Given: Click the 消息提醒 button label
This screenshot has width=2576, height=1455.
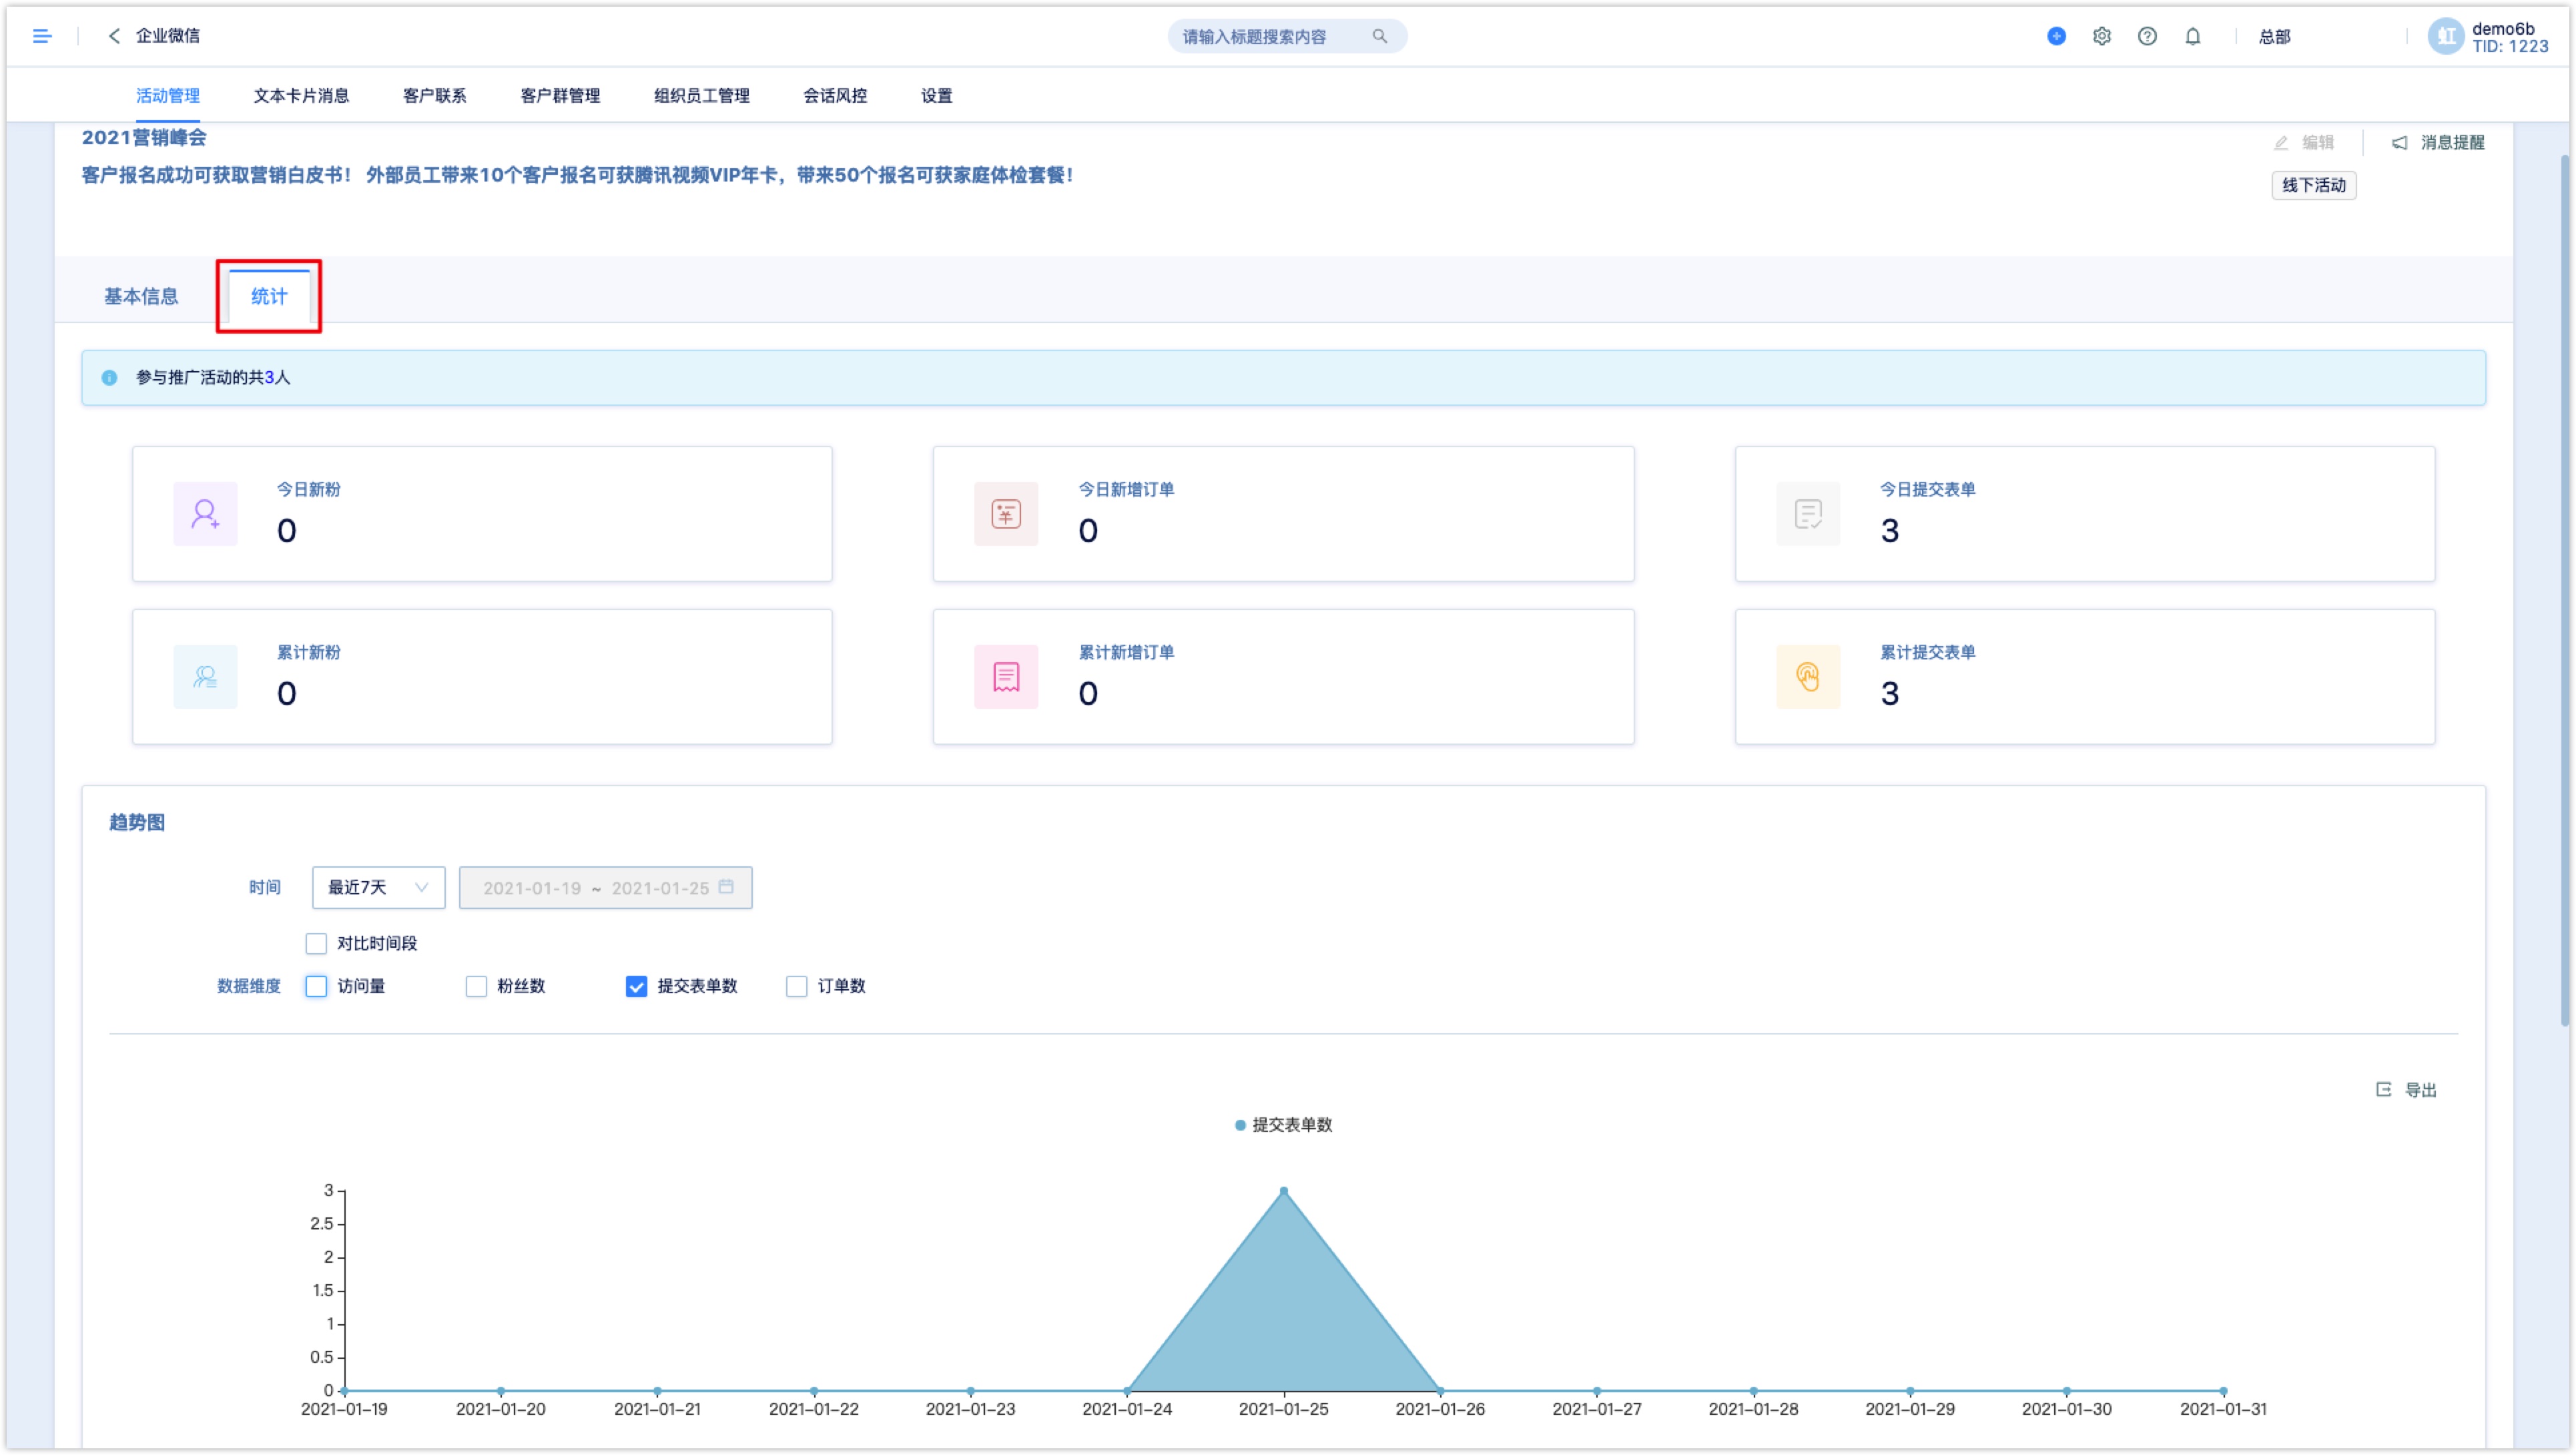Looking at the screenshot, I should tap(2453, 143).
